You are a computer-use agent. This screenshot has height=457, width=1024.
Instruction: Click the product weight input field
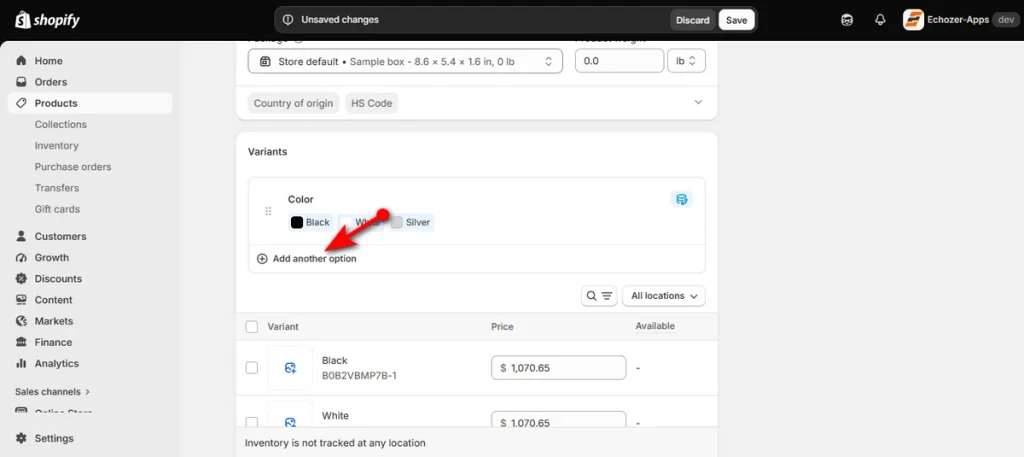click(x=619, y=61)
